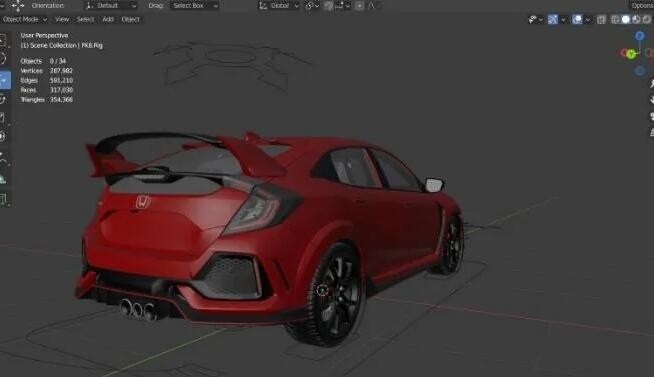
Task: Open the View menu
Action: coord(62,19)
